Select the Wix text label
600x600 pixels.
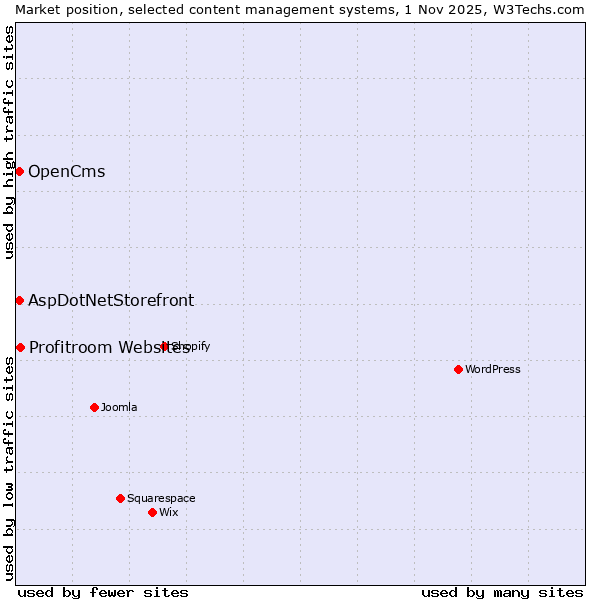[168, 512]
